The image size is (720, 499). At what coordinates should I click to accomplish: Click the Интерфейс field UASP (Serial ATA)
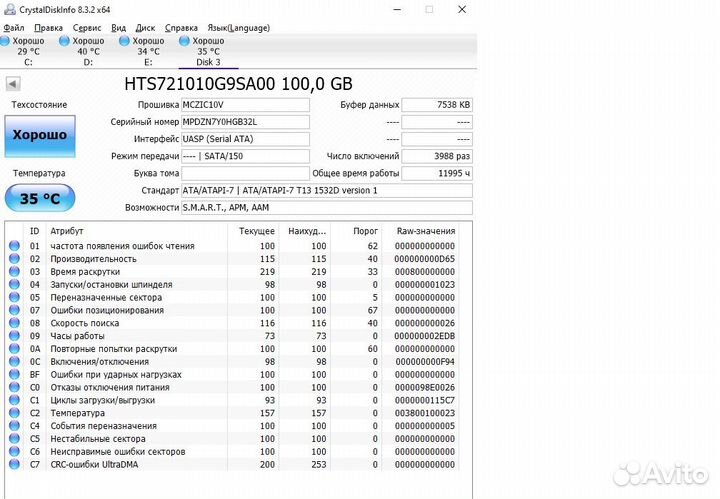coord(246,139)
